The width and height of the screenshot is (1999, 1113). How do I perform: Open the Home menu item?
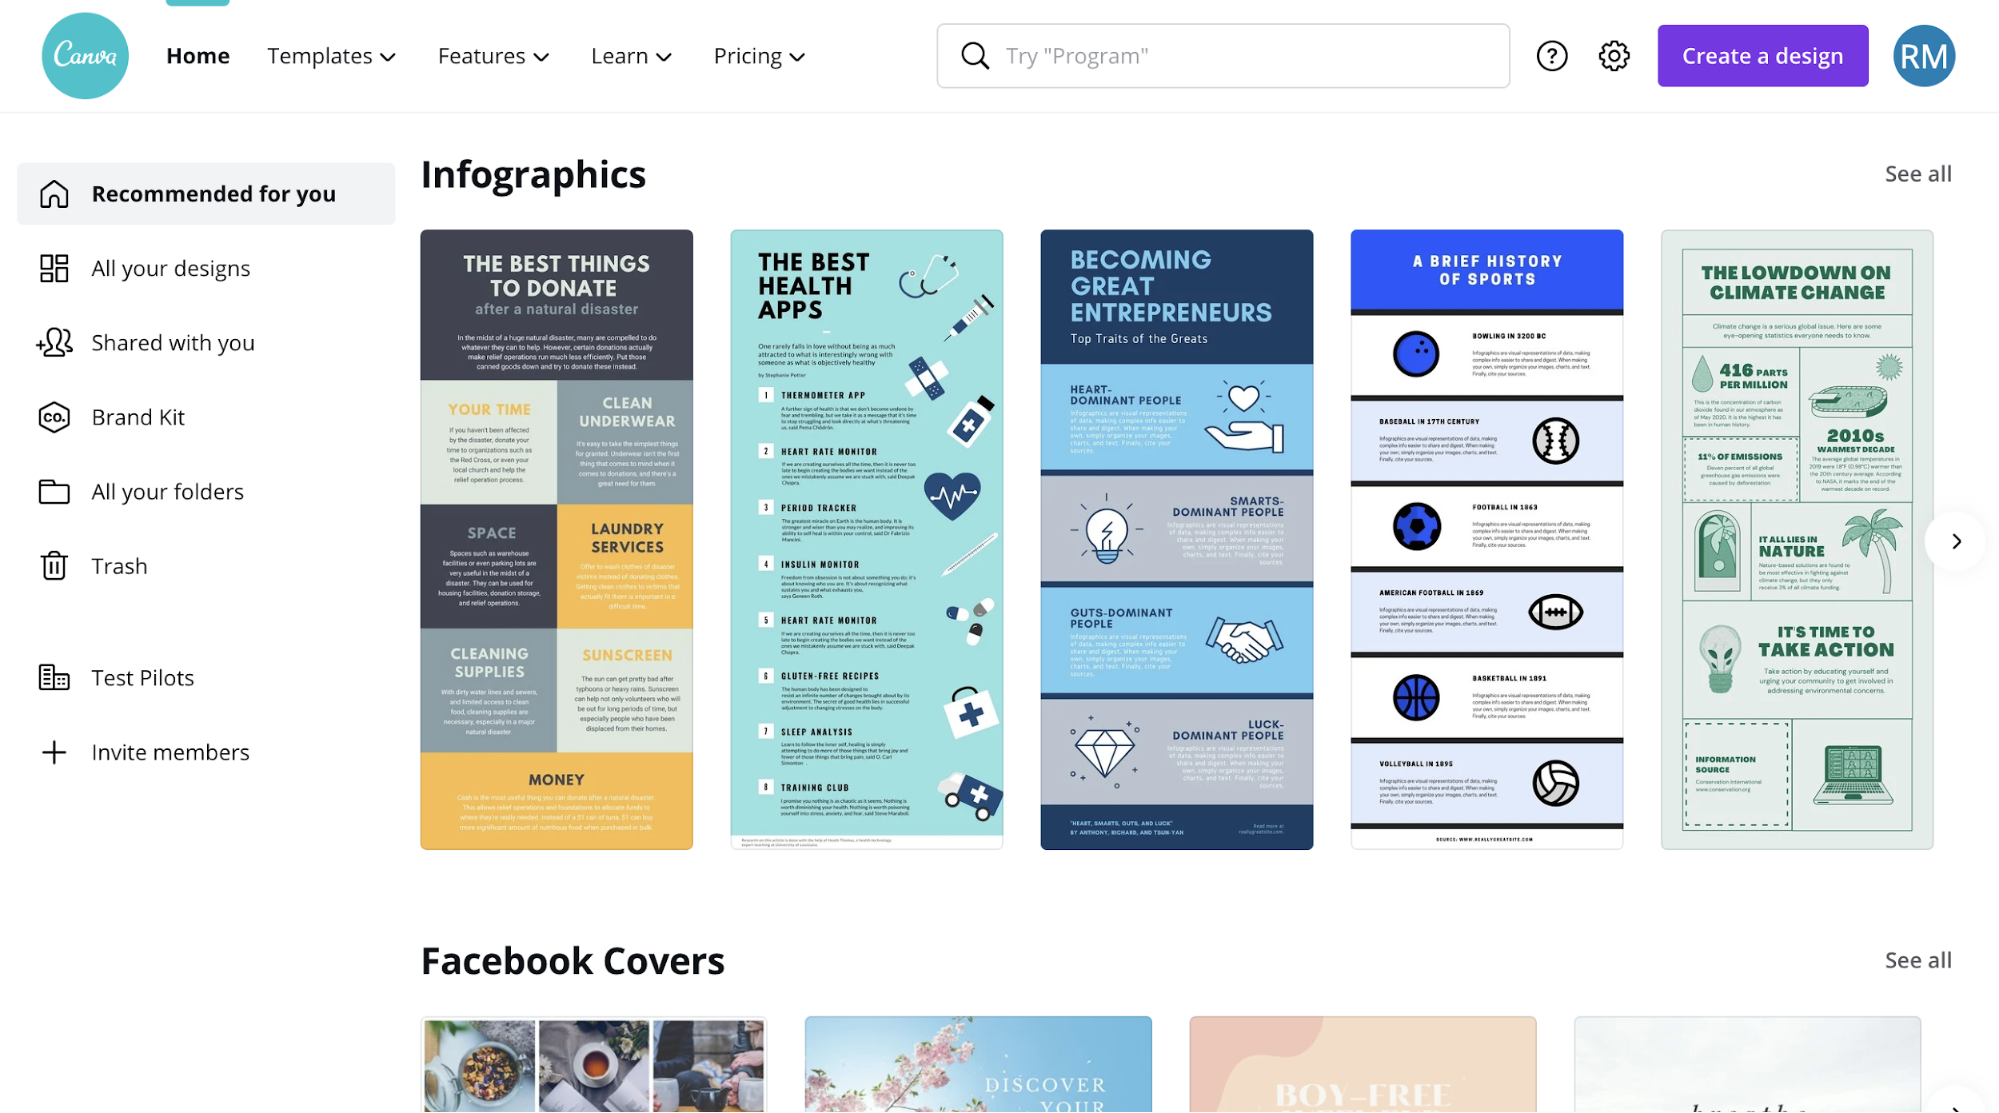click(199, 55)
